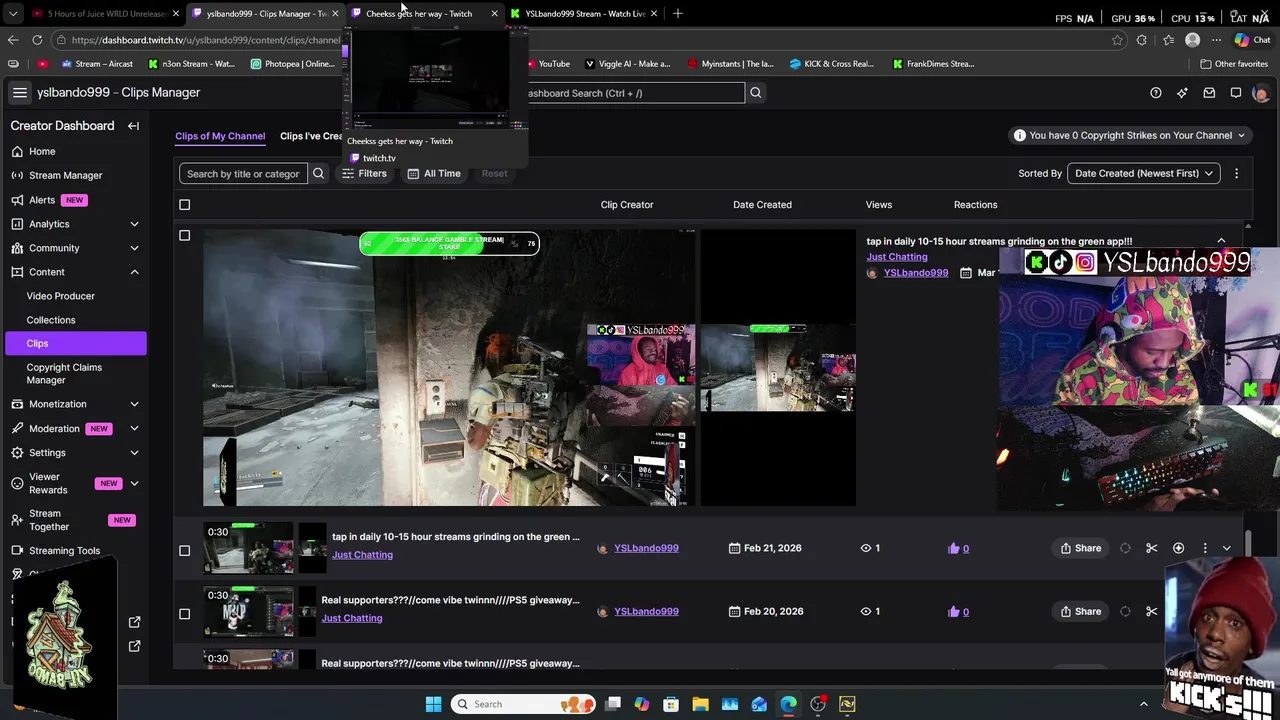
Task: Open Stream Manager in the sidebar
Action: click(65, 175)
